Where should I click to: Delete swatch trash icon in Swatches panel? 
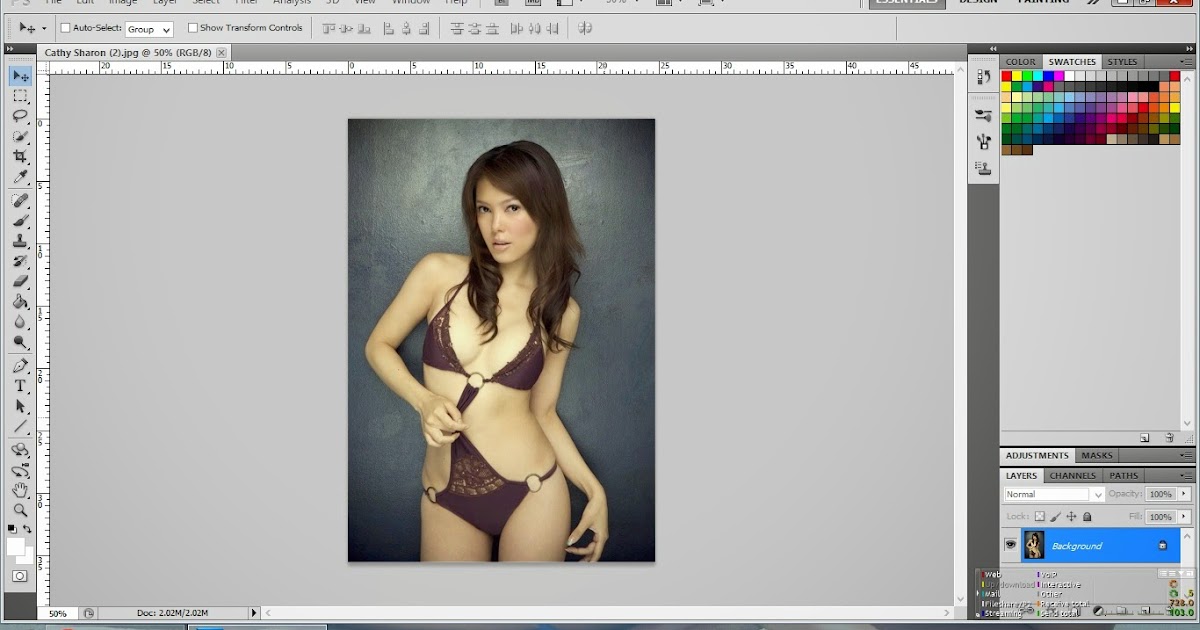click(1169, 438)
